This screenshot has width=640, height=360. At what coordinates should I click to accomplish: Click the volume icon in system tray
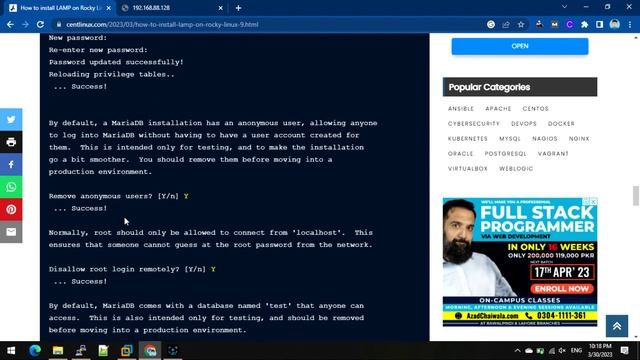pos(562,351)
